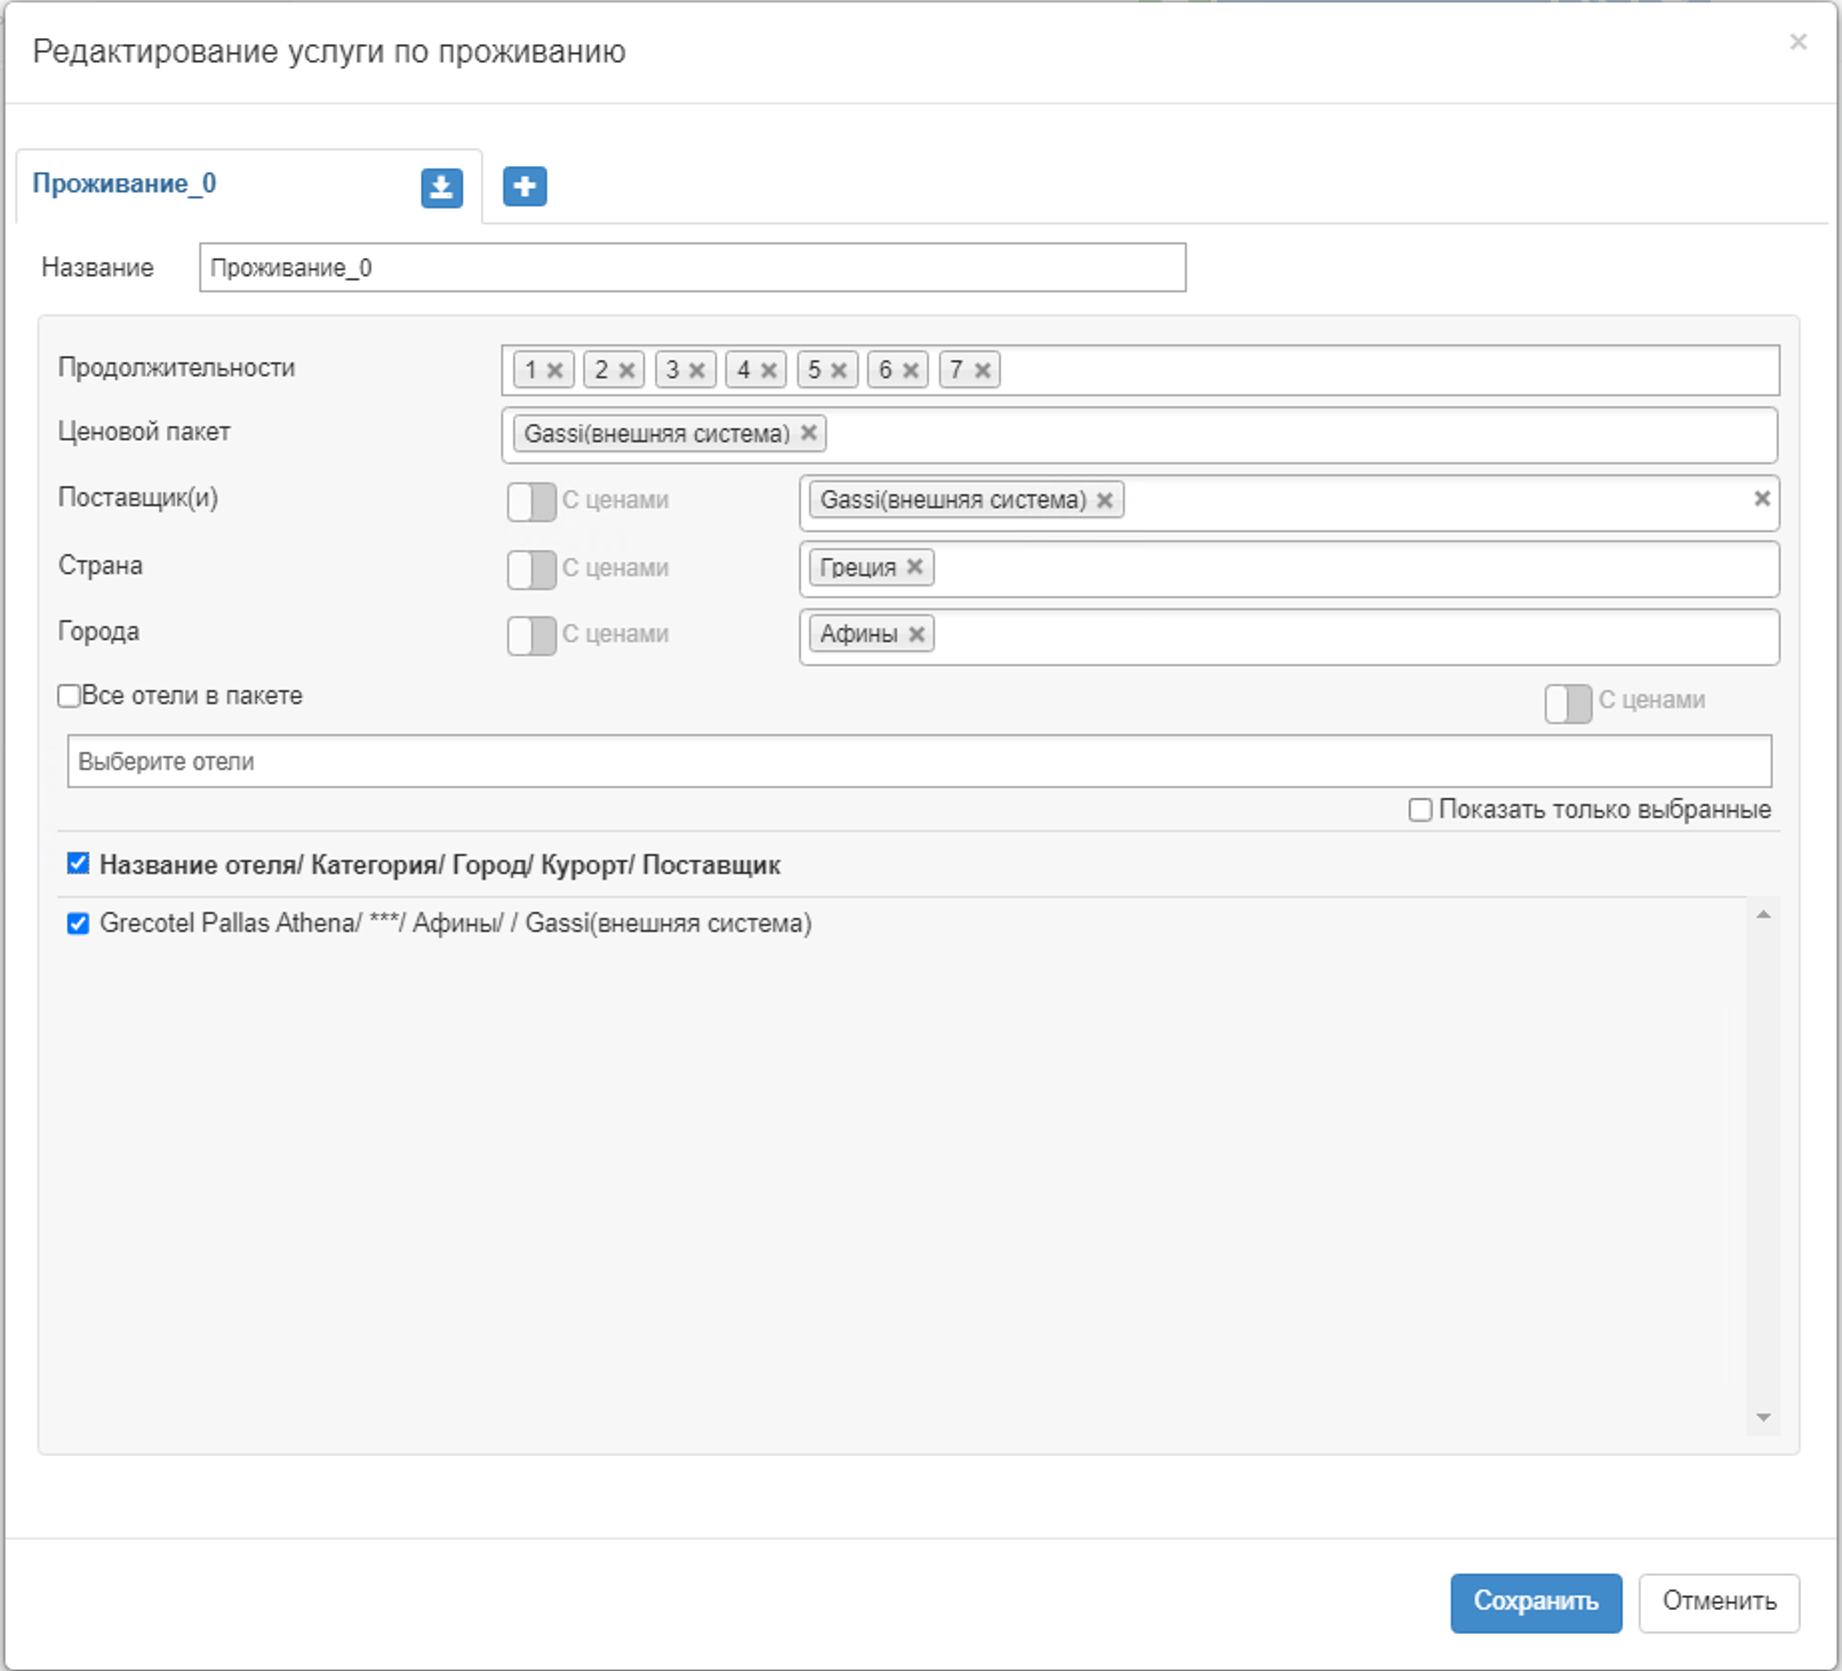
Task: Check Показать только выбранные
Action: (1419, 810)
